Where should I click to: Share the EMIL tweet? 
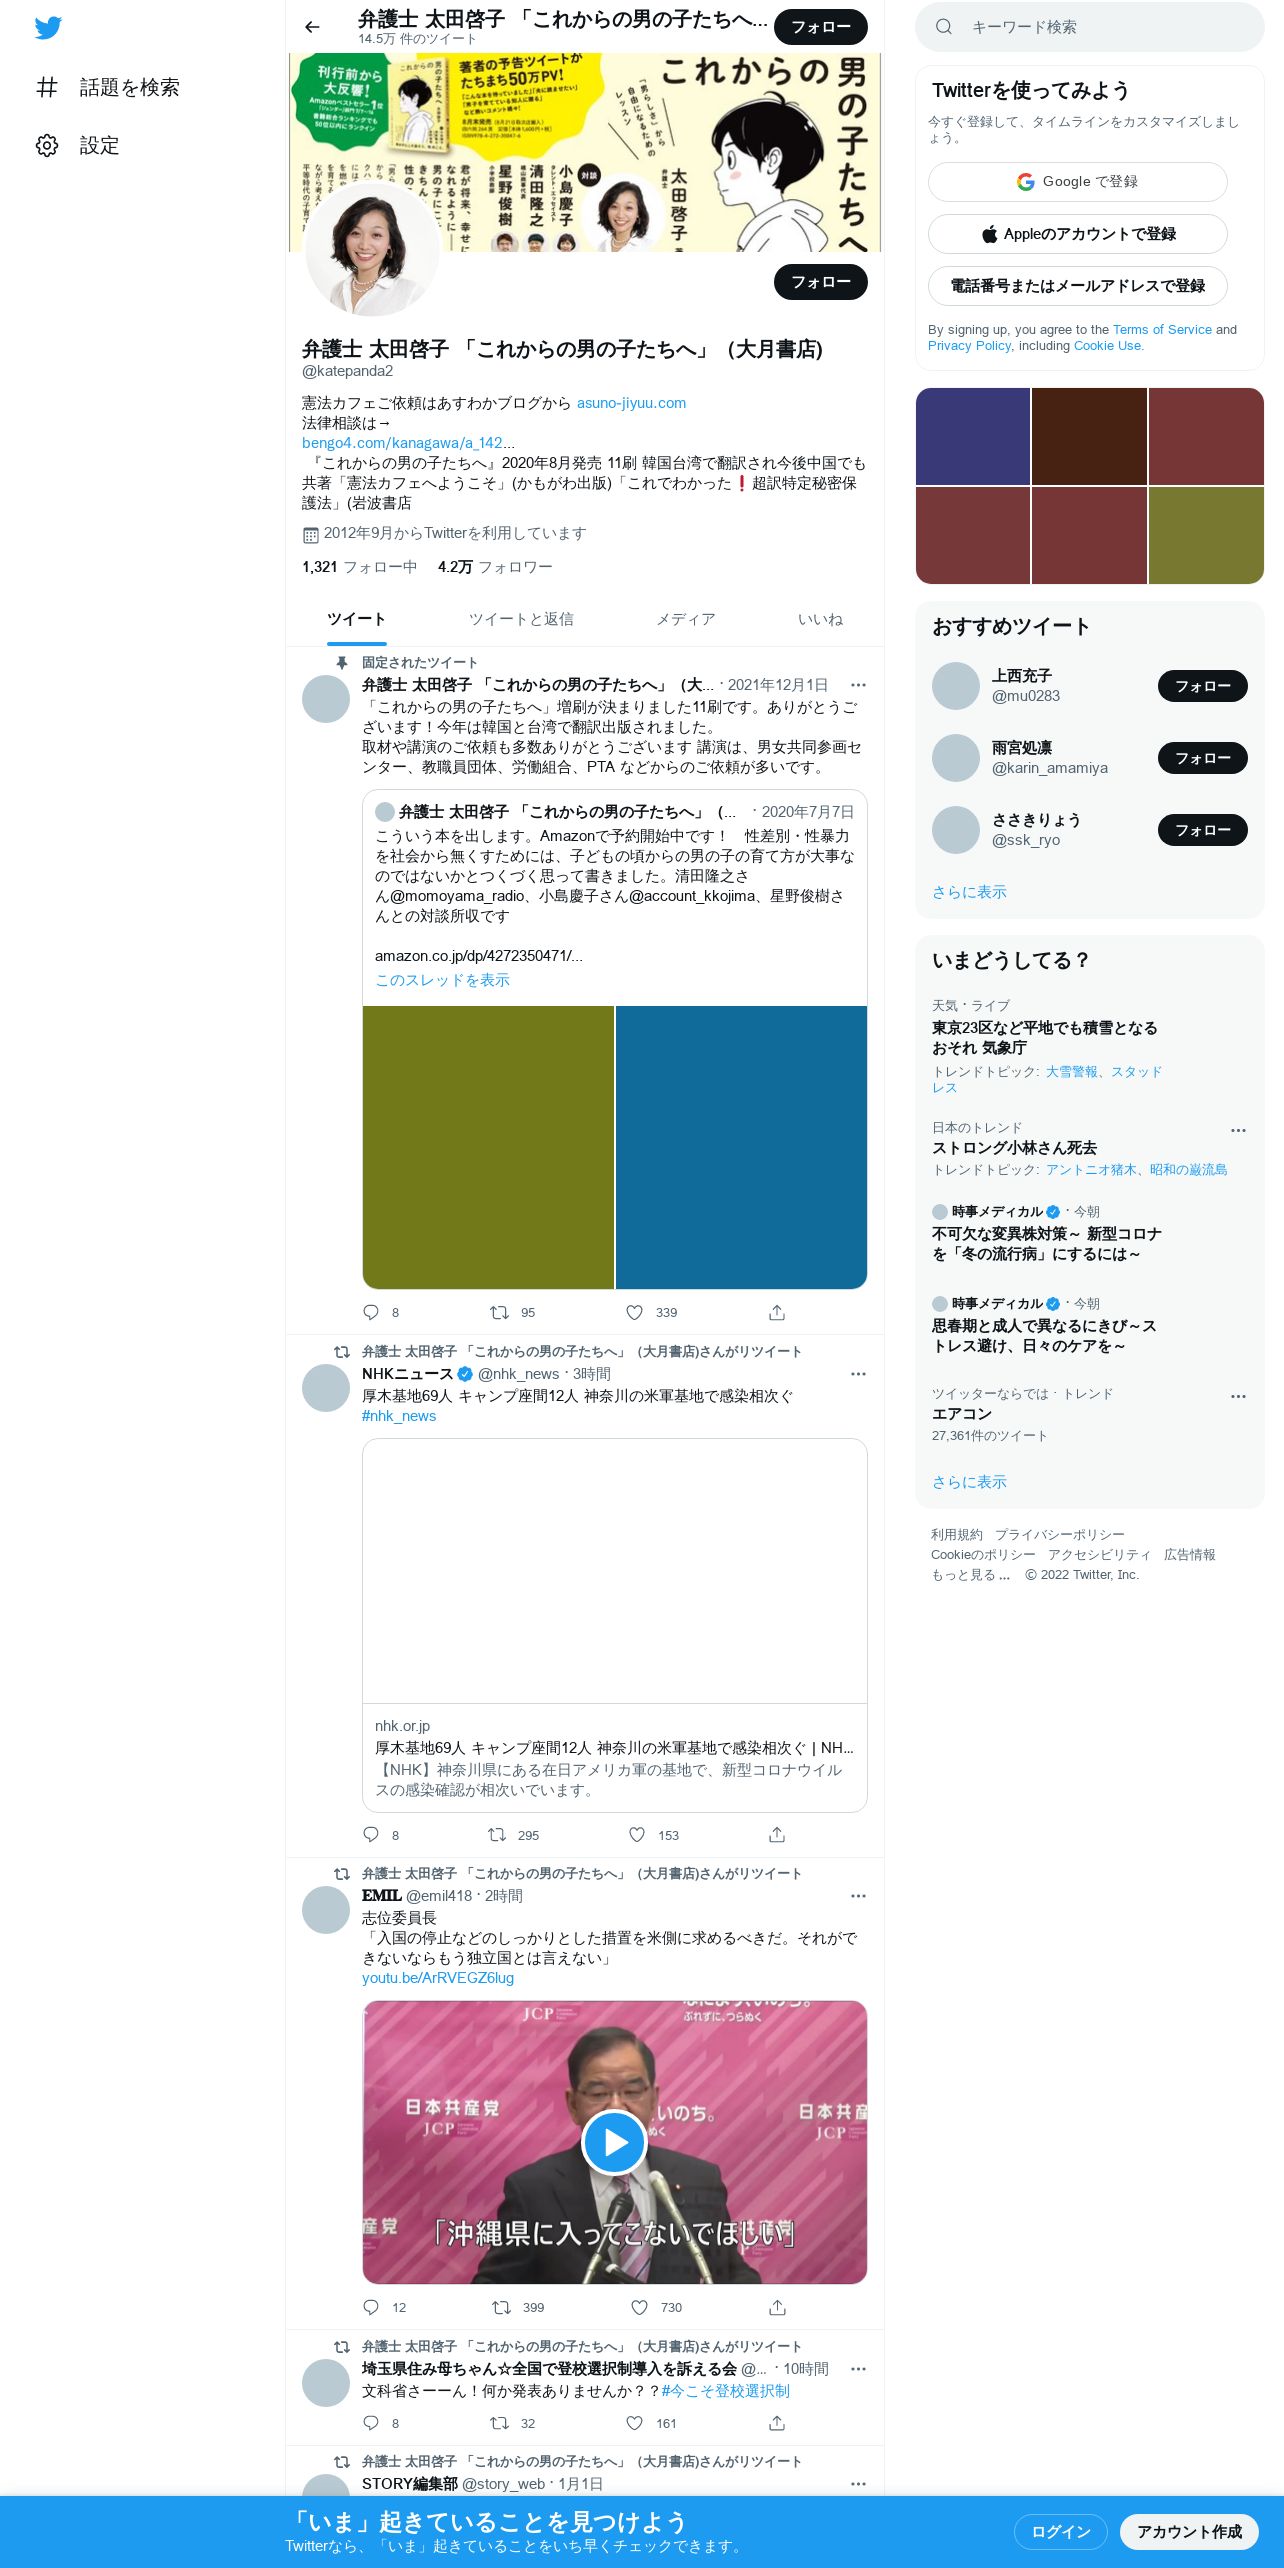tap(777, 2307)
